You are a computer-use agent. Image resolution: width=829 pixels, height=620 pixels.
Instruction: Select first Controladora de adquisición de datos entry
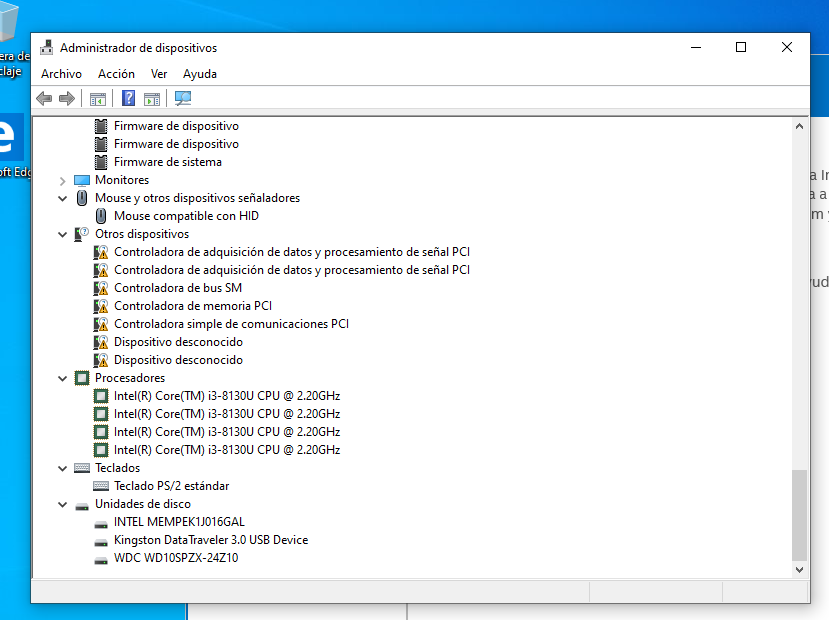[x=292, y=252]
